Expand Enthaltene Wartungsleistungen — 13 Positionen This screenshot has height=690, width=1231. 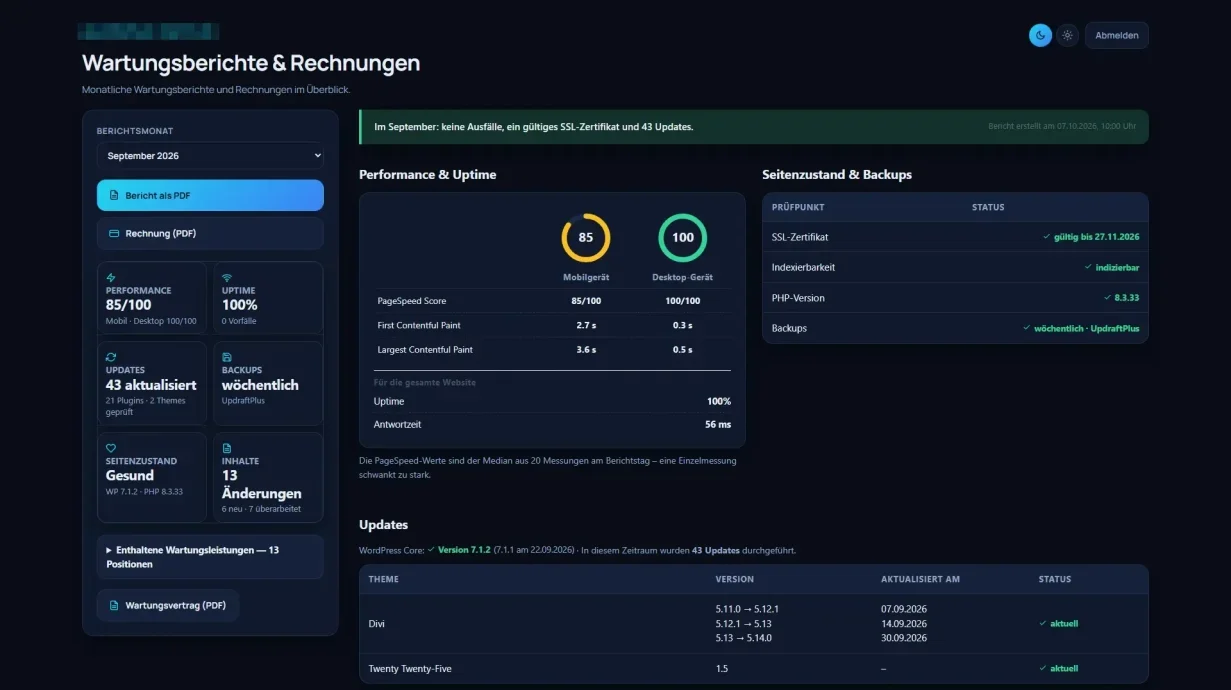click(x=210, y=557)
